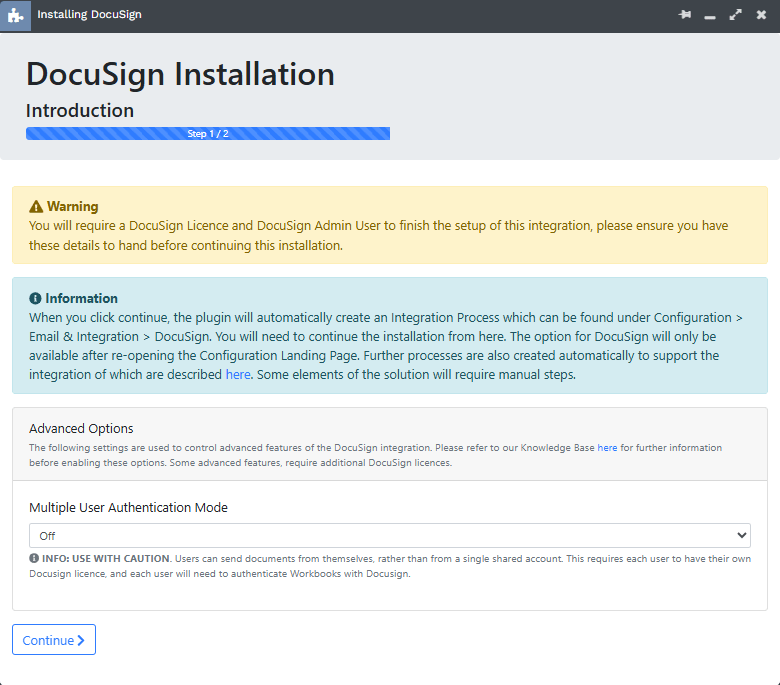Click the Step 1 / 2 progress bar

tap(208, 133)
